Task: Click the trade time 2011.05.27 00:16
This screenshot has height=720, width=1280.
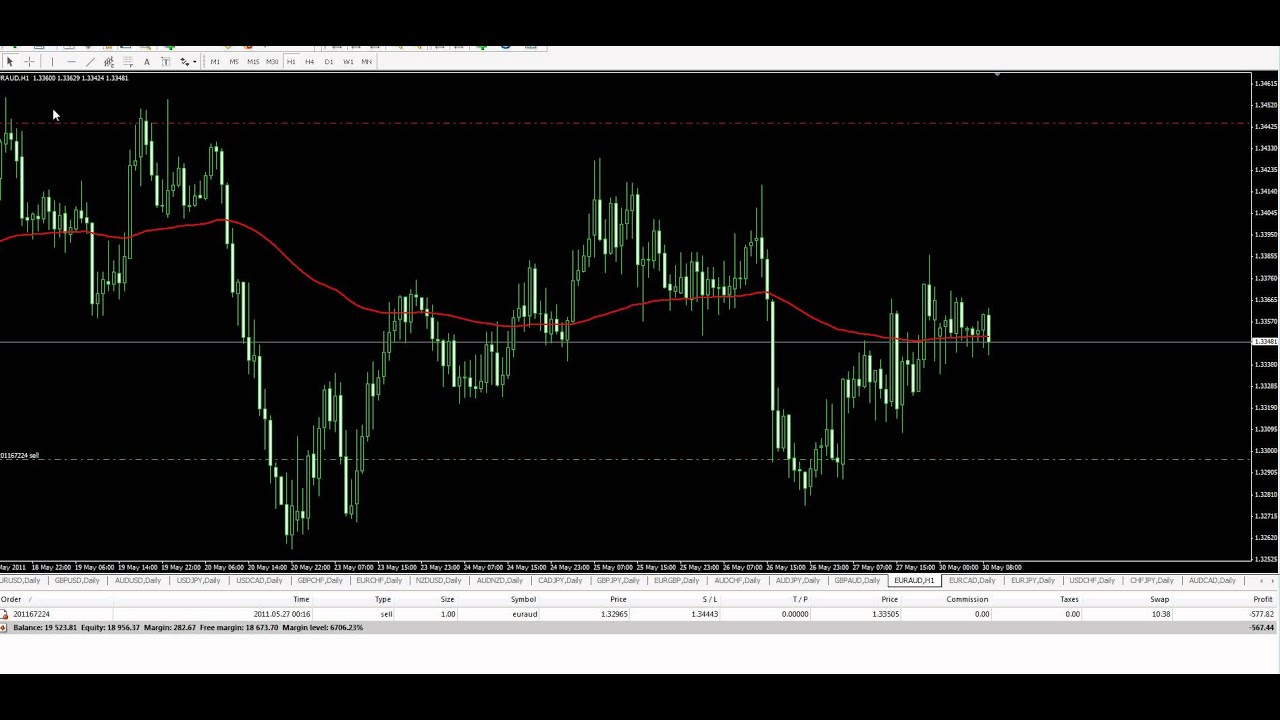Action: click(281, 614)
